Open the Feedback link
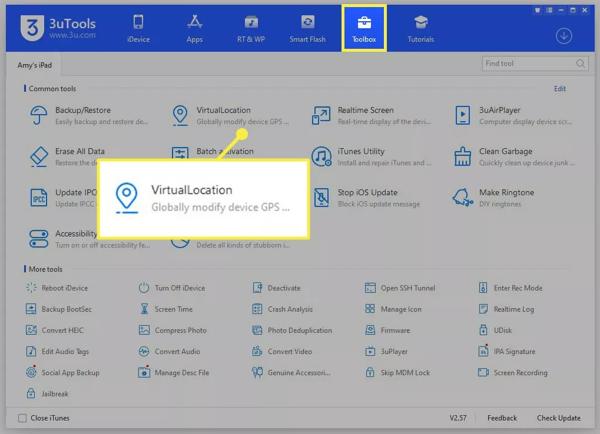 point(502,418)
